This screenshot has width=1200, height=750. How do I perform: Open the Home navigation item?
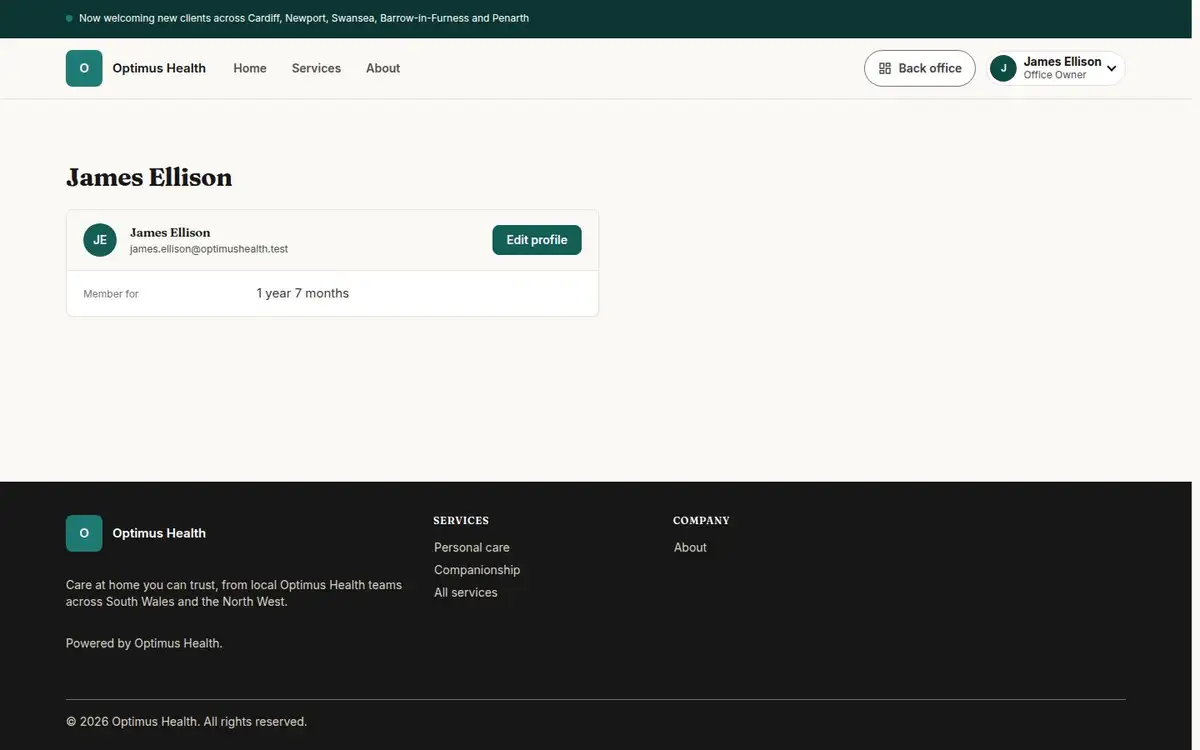250,68
